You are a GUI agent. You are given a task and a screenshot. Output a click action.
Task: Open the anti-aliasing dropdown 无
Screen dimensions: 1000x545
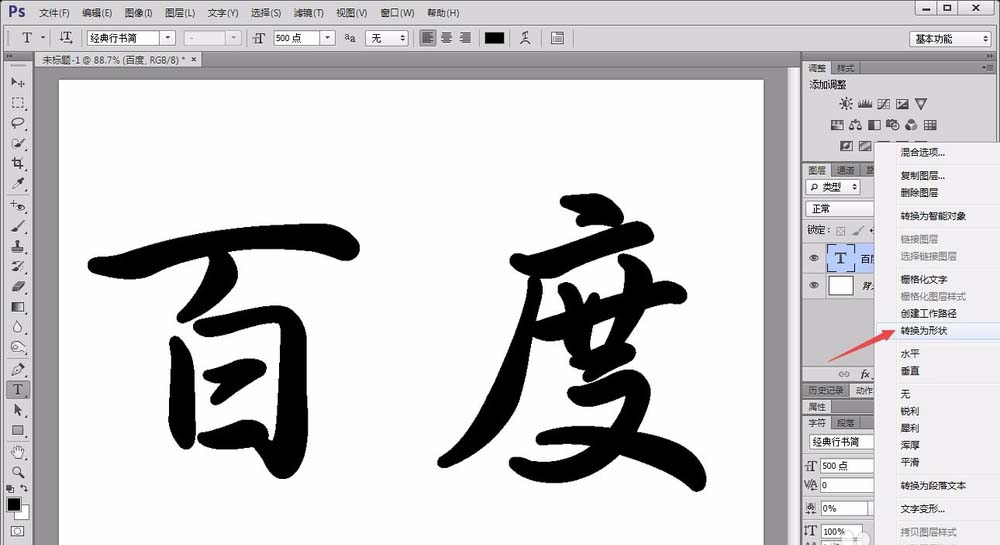coord(386,38)
